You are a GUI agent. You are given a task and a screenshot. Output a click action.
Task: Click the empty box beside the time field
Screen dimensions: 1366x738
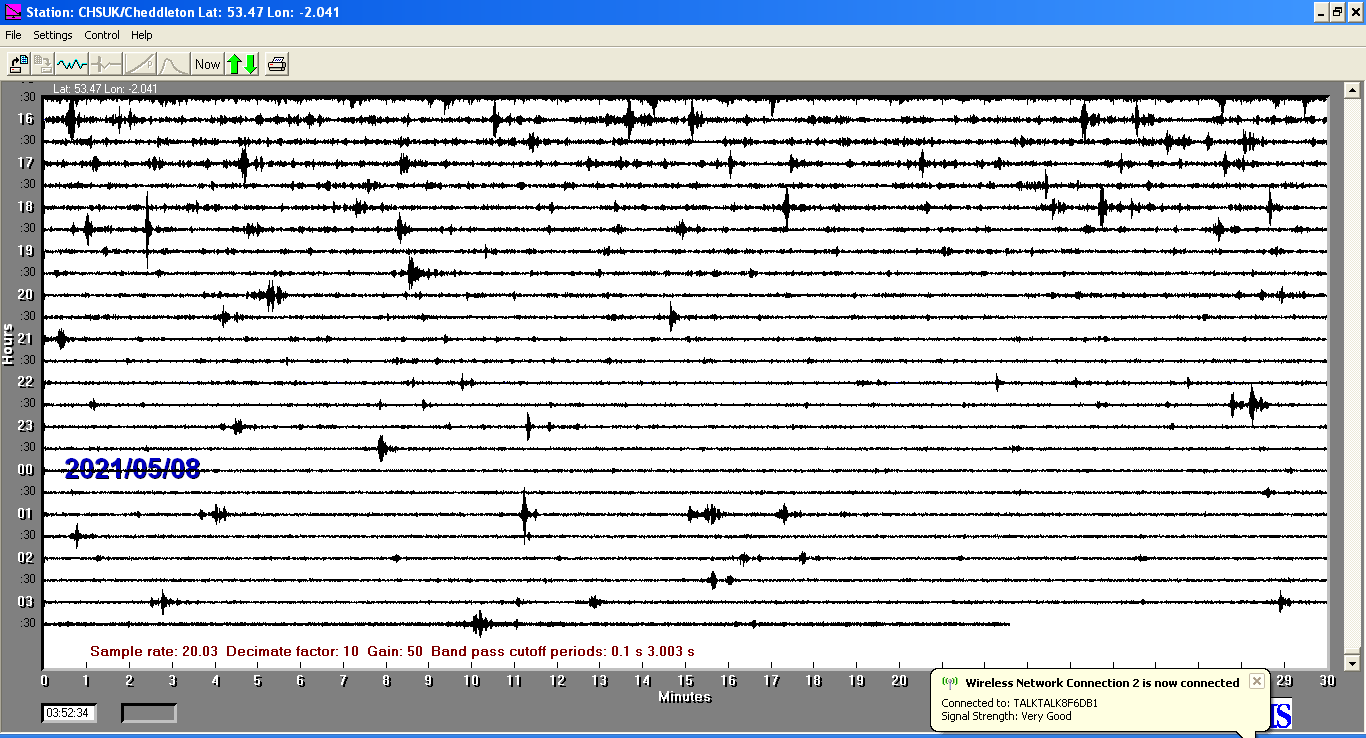click(149, 713)
